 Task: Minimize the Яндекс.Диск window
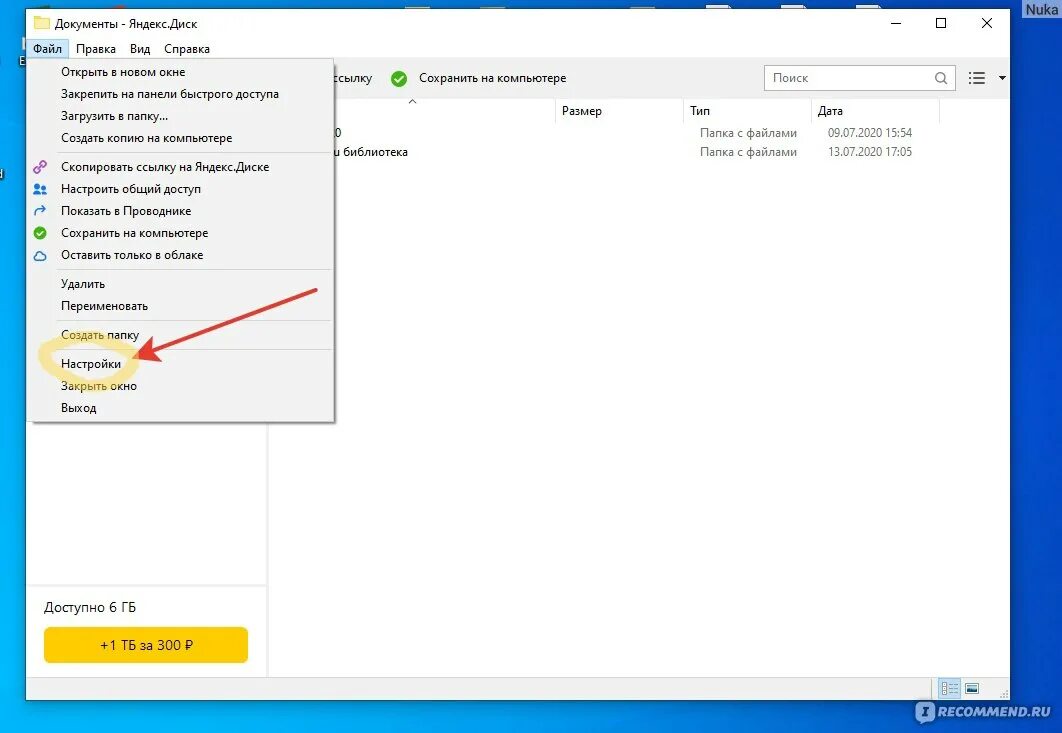pyautogui.click(x=896, y=24)
